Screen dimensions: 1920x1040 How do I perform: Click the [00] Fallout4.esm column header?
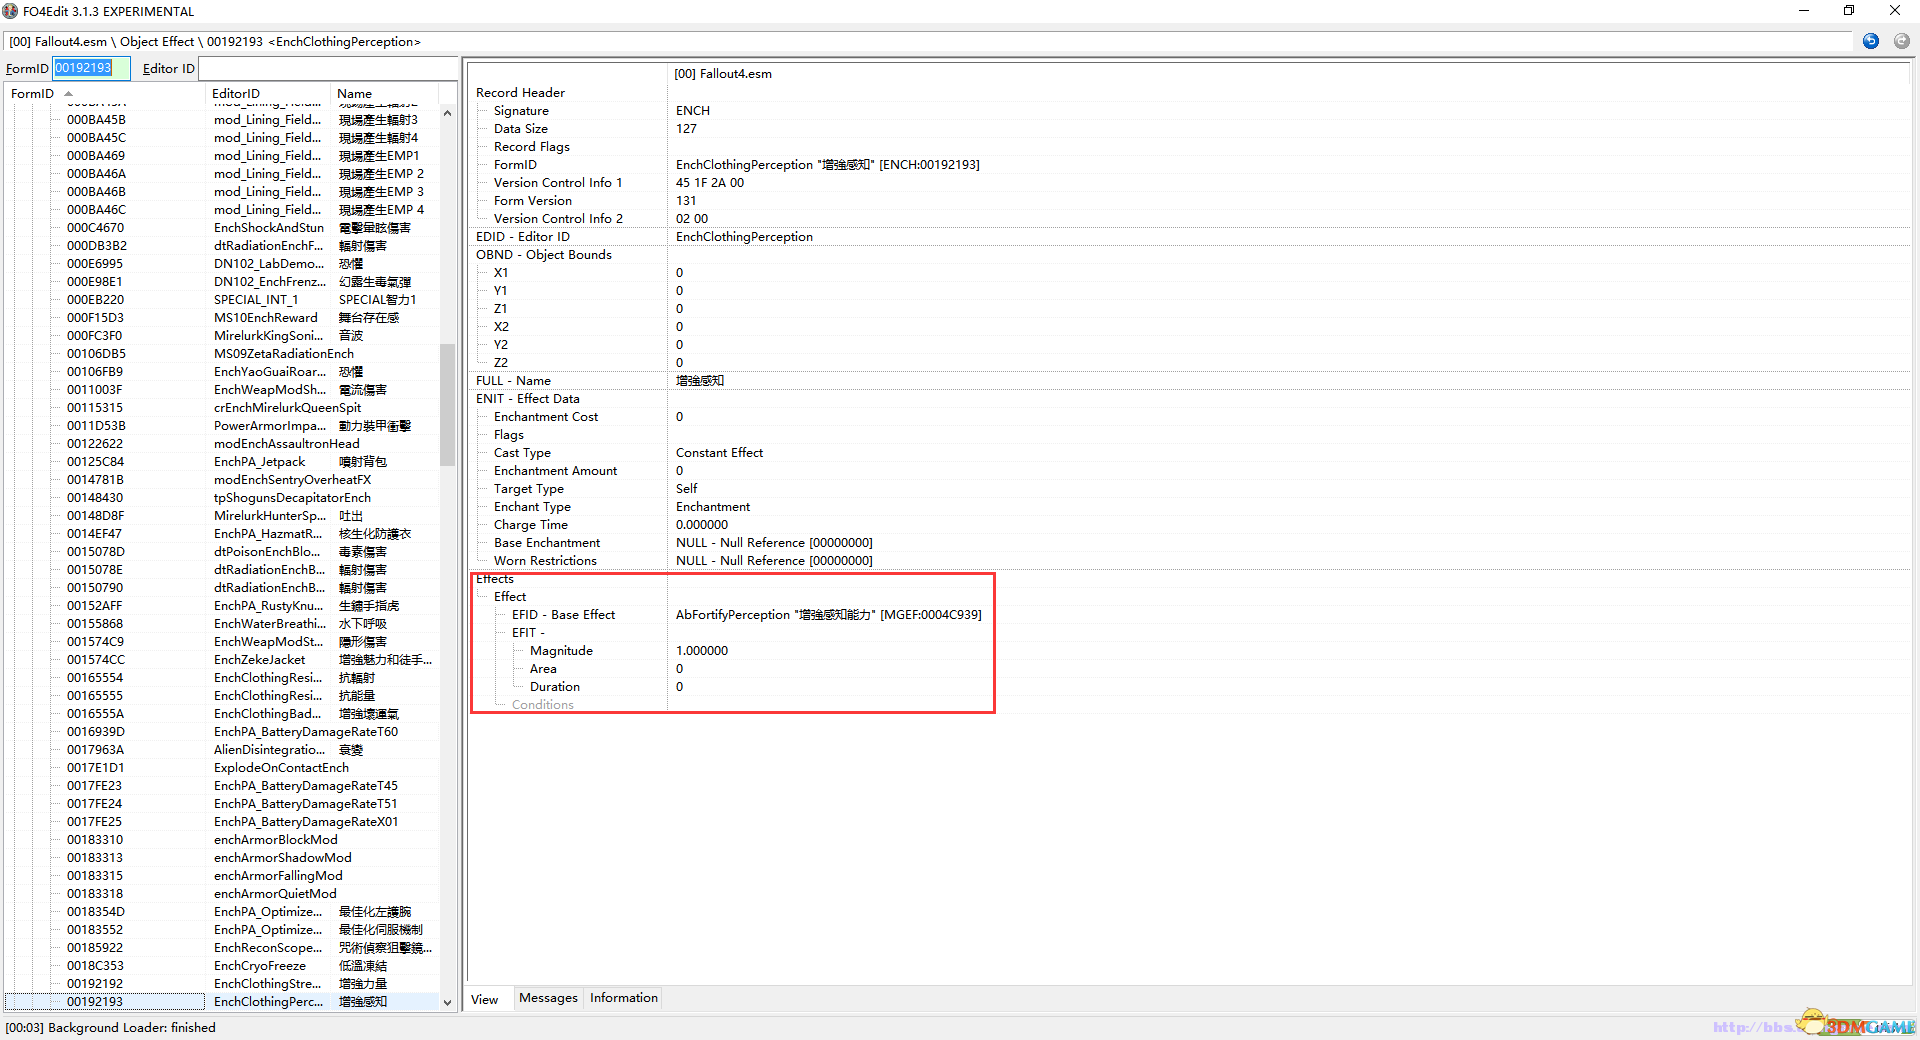tap(723, 74)
